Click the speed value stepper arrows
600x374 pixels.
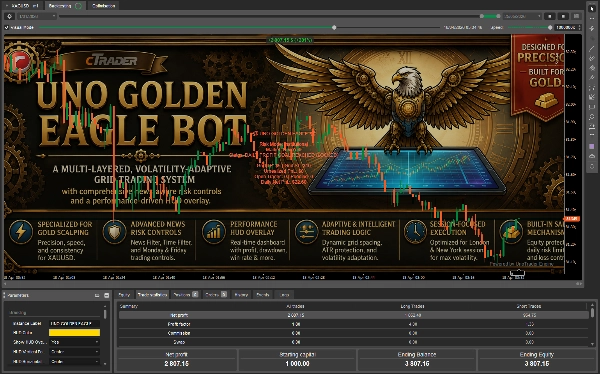pyautogui.click(x=579, y=28)
